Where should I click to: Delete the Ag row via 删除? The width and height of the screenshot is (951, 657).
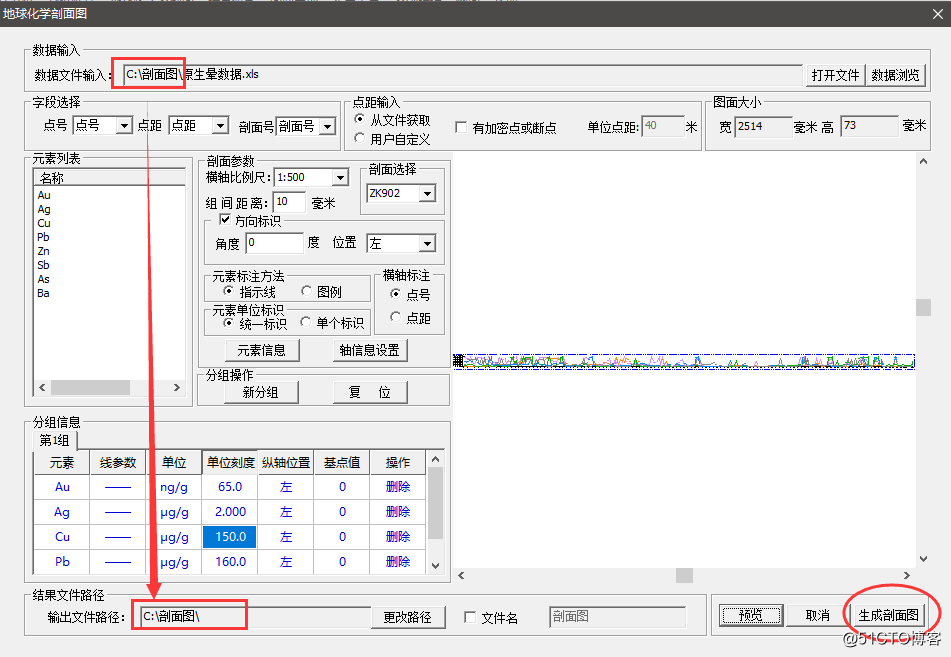click(398, 512)
